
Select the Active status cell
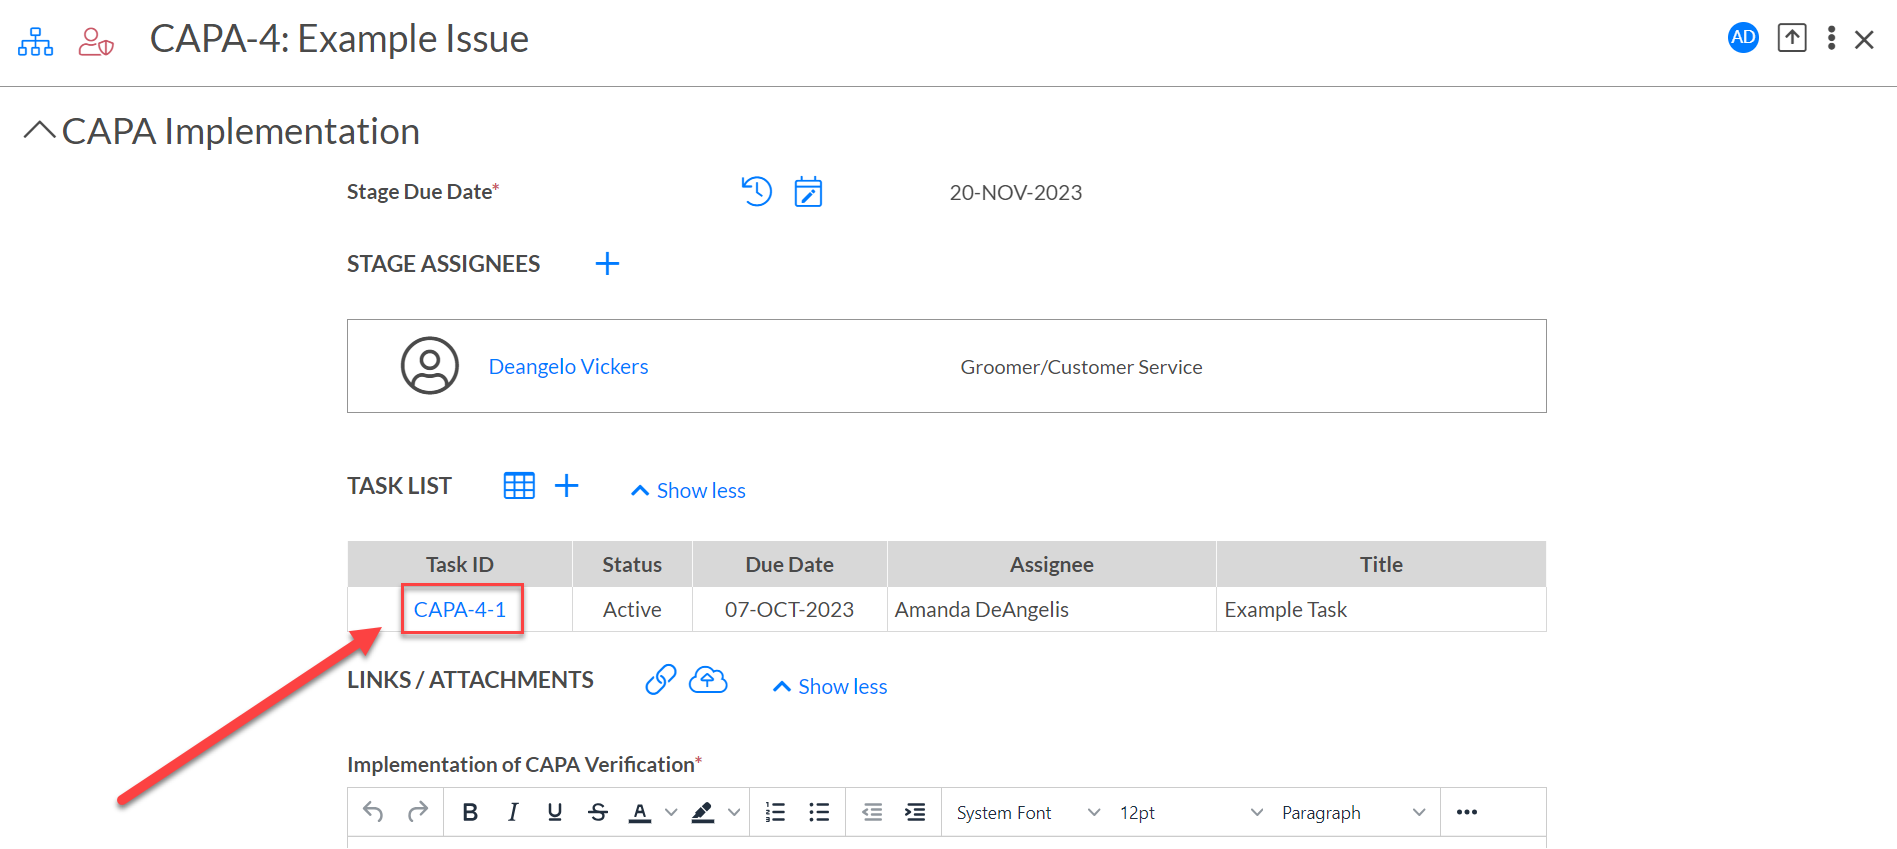[632, 610]
